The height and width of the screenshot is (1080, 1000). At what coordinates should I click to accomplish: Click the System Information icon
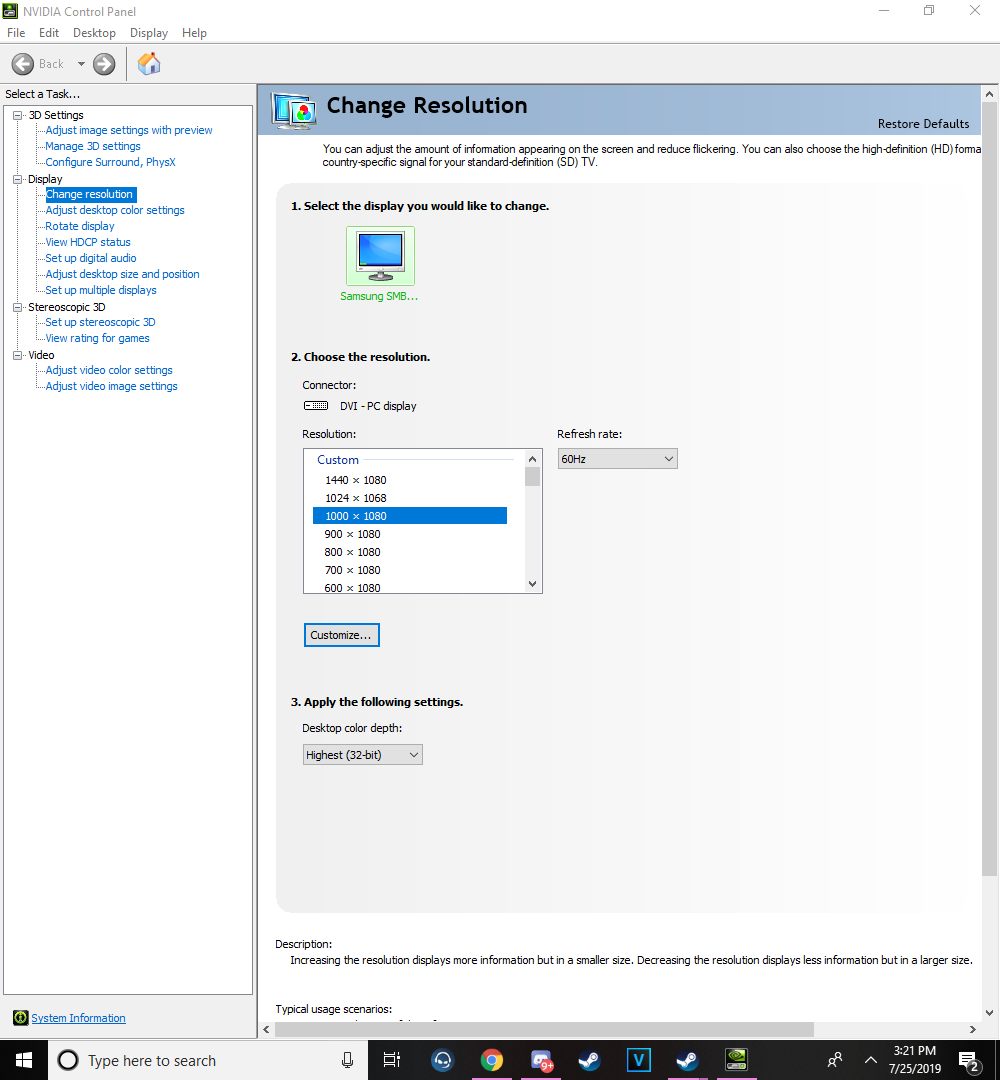click(x=21, y=1017)
